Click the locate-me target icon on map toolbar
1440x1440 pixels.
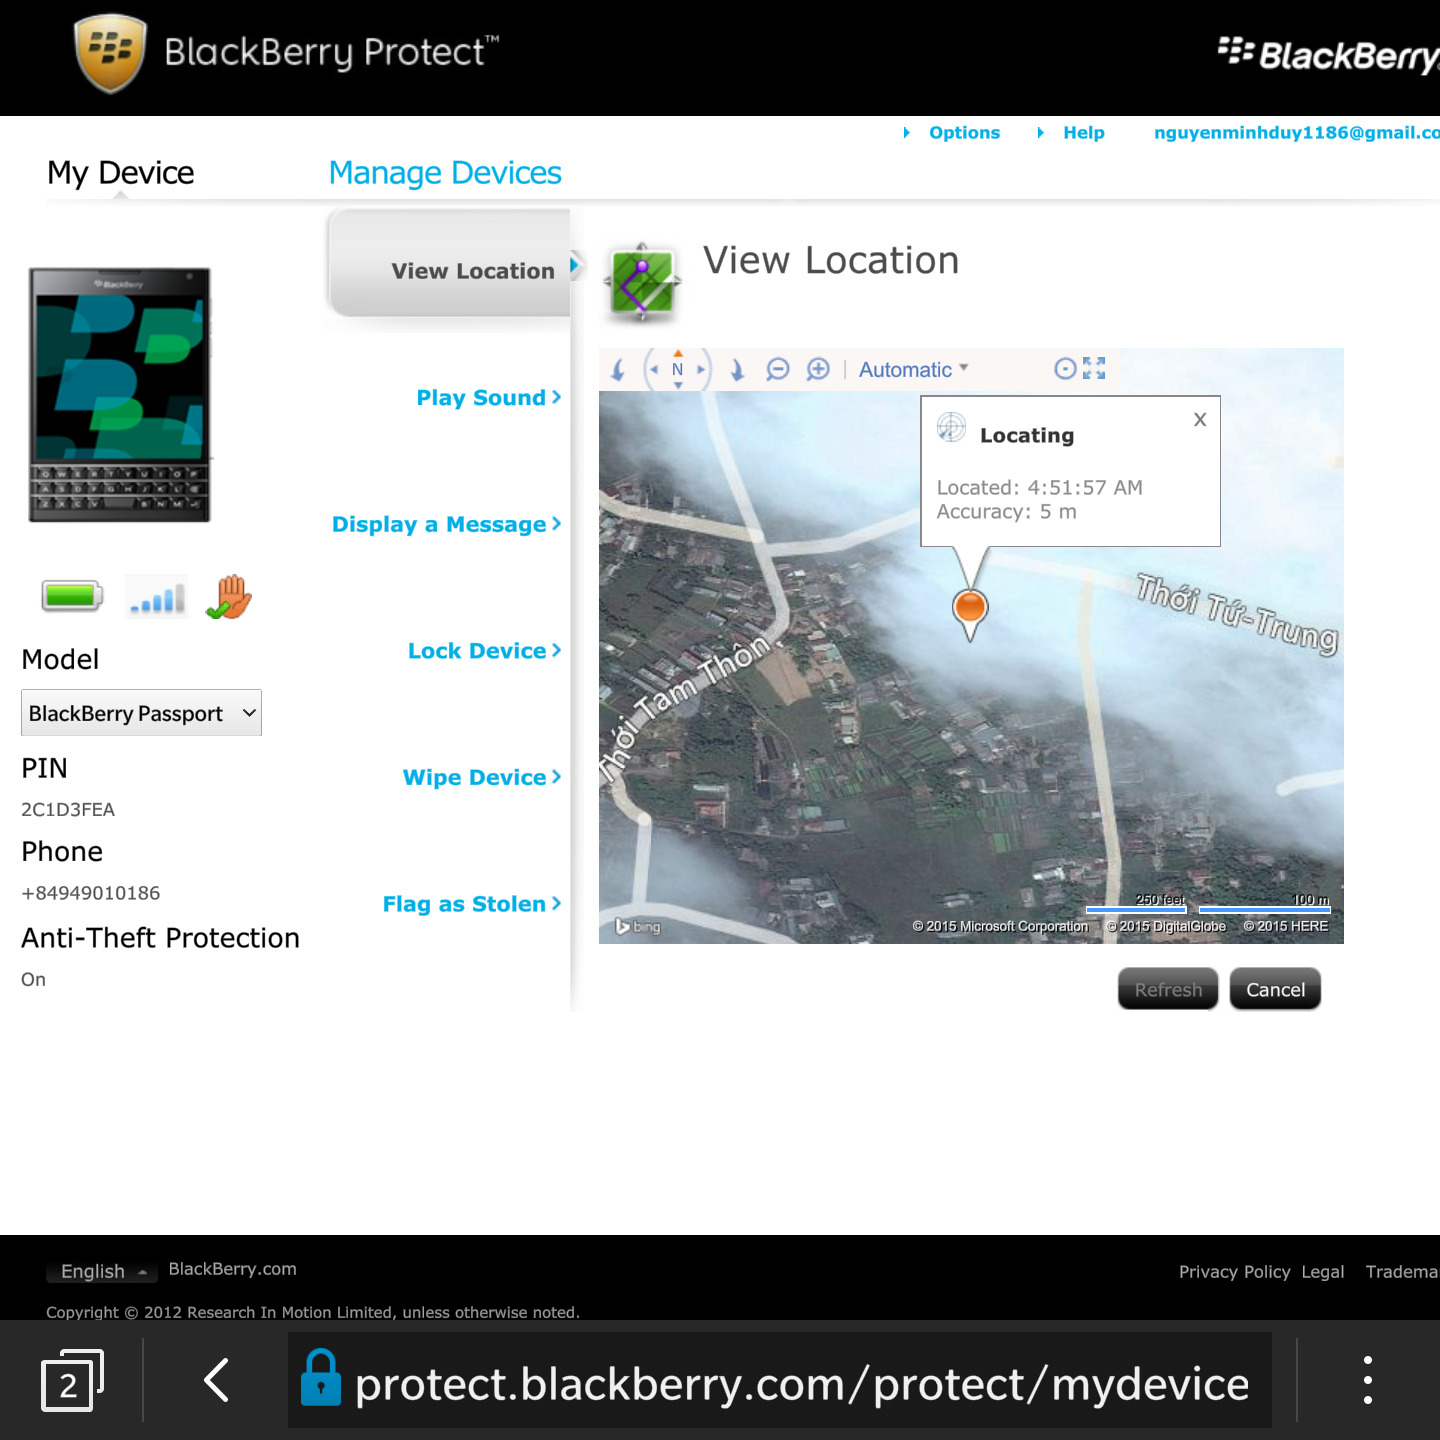pos(1066,368)
